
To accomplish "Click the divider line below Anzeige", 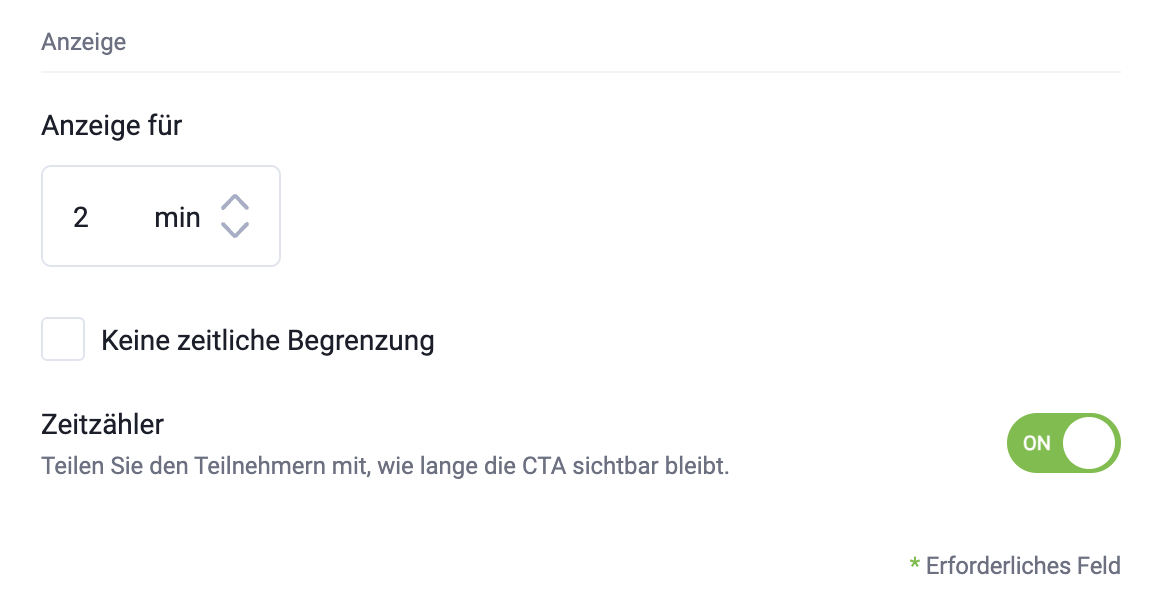I will pyautogui.click(x=580, y=72).
